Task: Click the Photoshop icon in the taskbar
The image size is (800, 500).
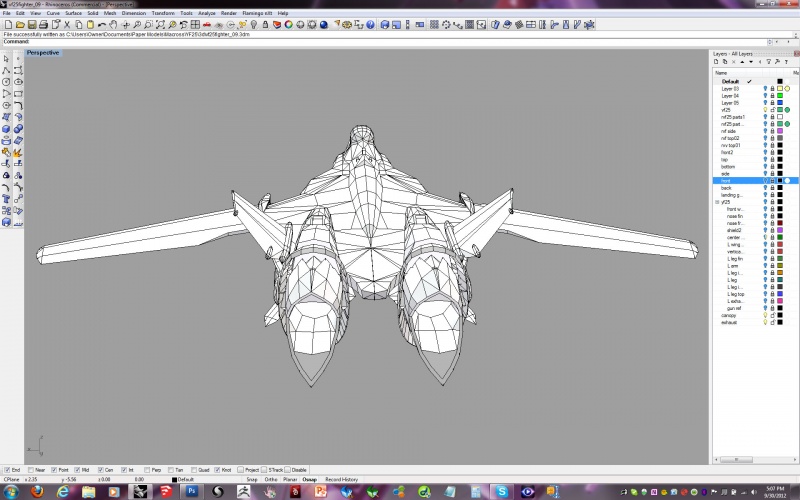Action: click(x=192, y=491)
